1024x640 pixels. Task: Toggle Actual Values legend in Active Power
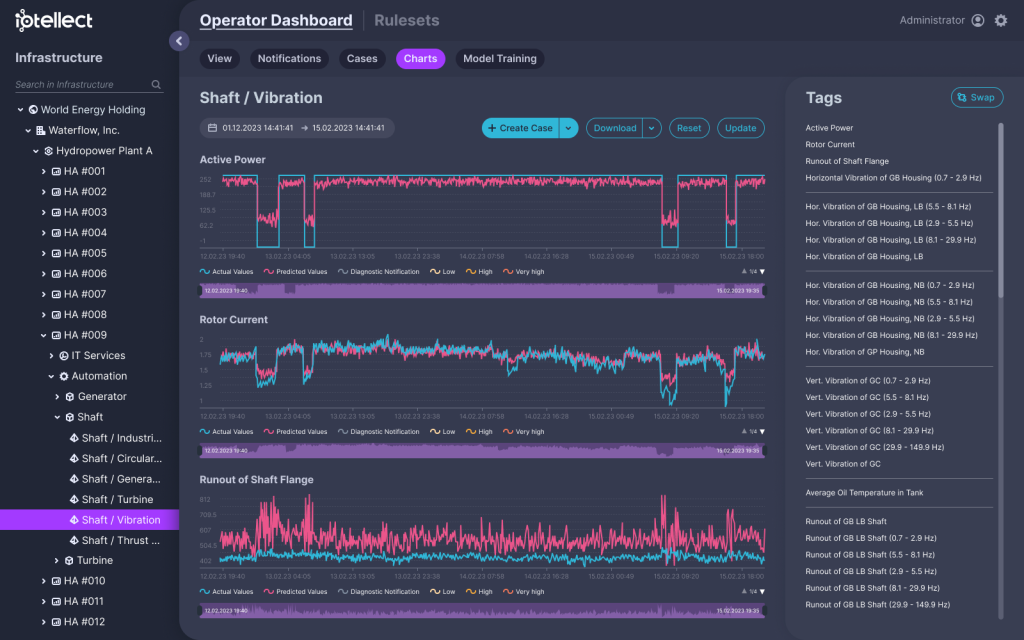point(226,272)
